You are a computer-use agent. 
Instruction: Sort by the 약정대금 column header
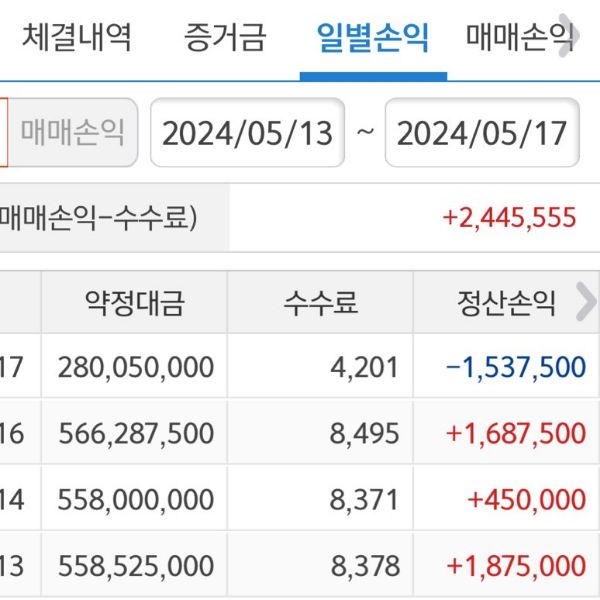[134, 303]
